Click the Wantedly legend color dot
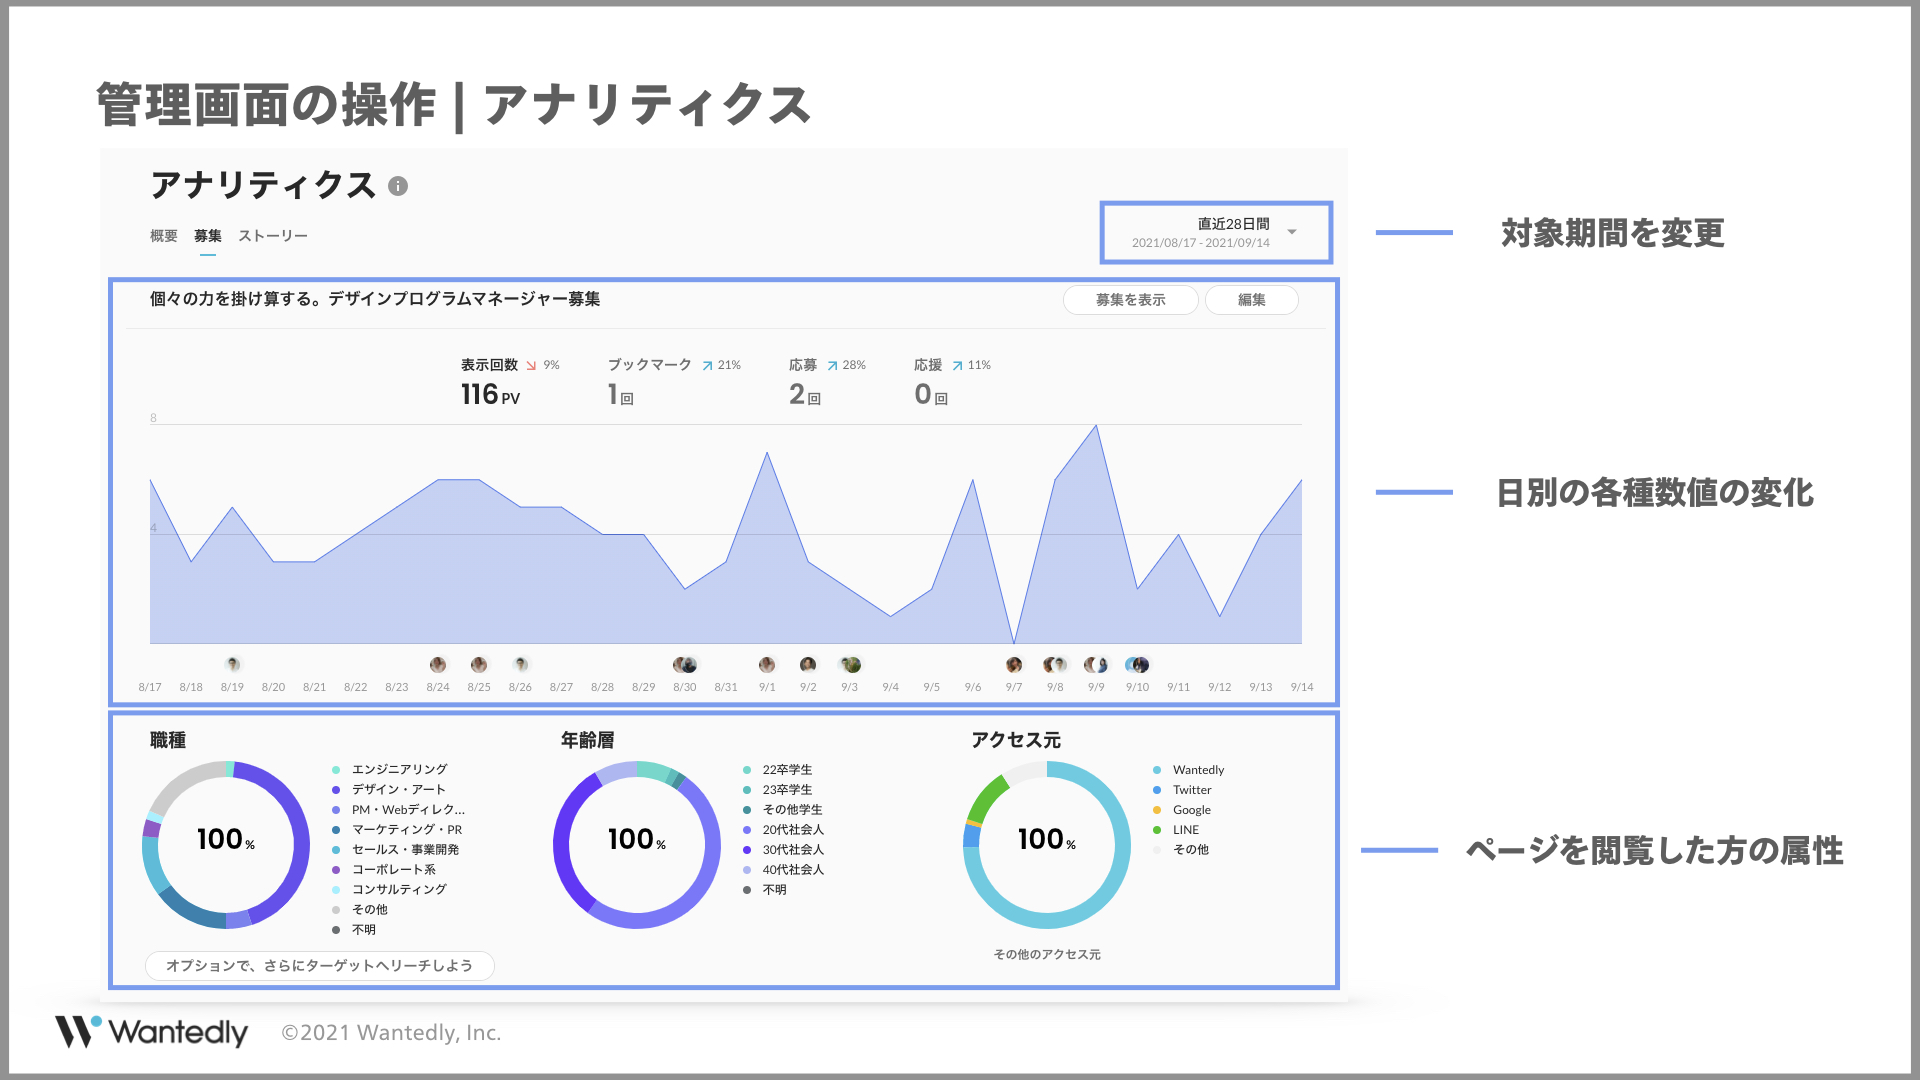This screenshot has width=1920, height=1080. click(1157, 770)
